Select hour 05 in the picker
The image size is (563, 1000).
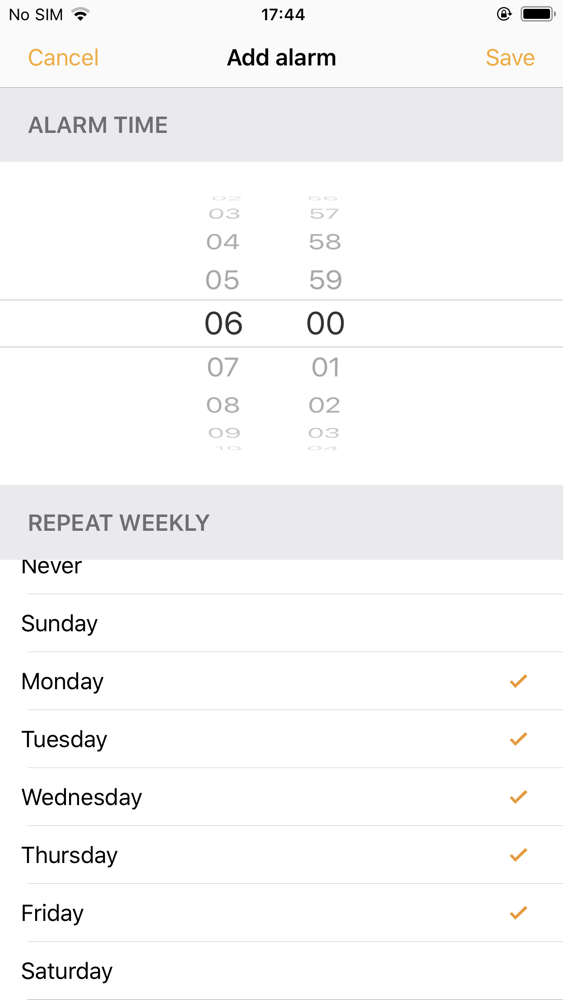[223, 280]
